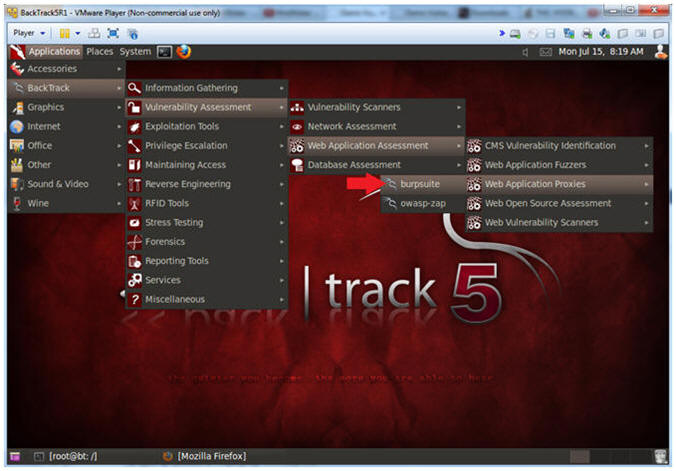Open the pause button dropdown arrow
The height and width of the screenshot is (471, 676).
coord(78,33)
